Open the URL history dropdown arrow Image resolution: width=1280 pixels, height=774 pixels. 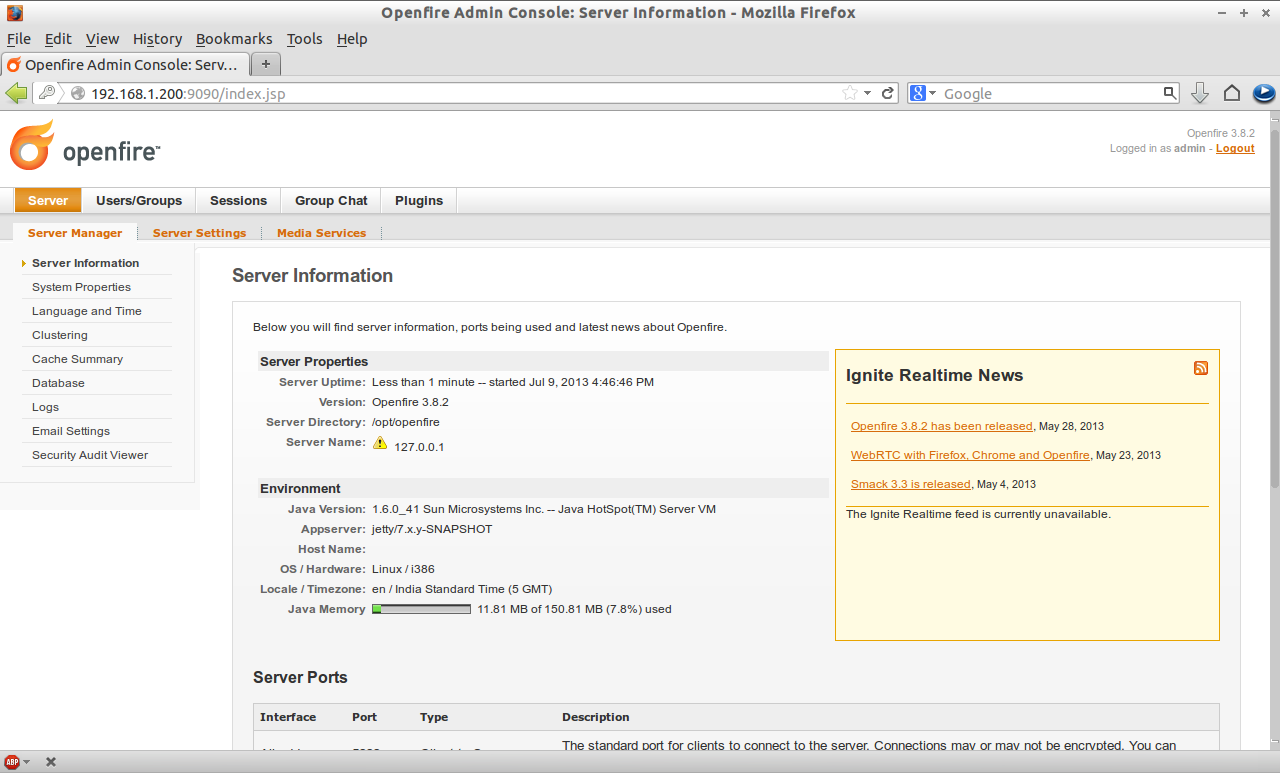868,93
